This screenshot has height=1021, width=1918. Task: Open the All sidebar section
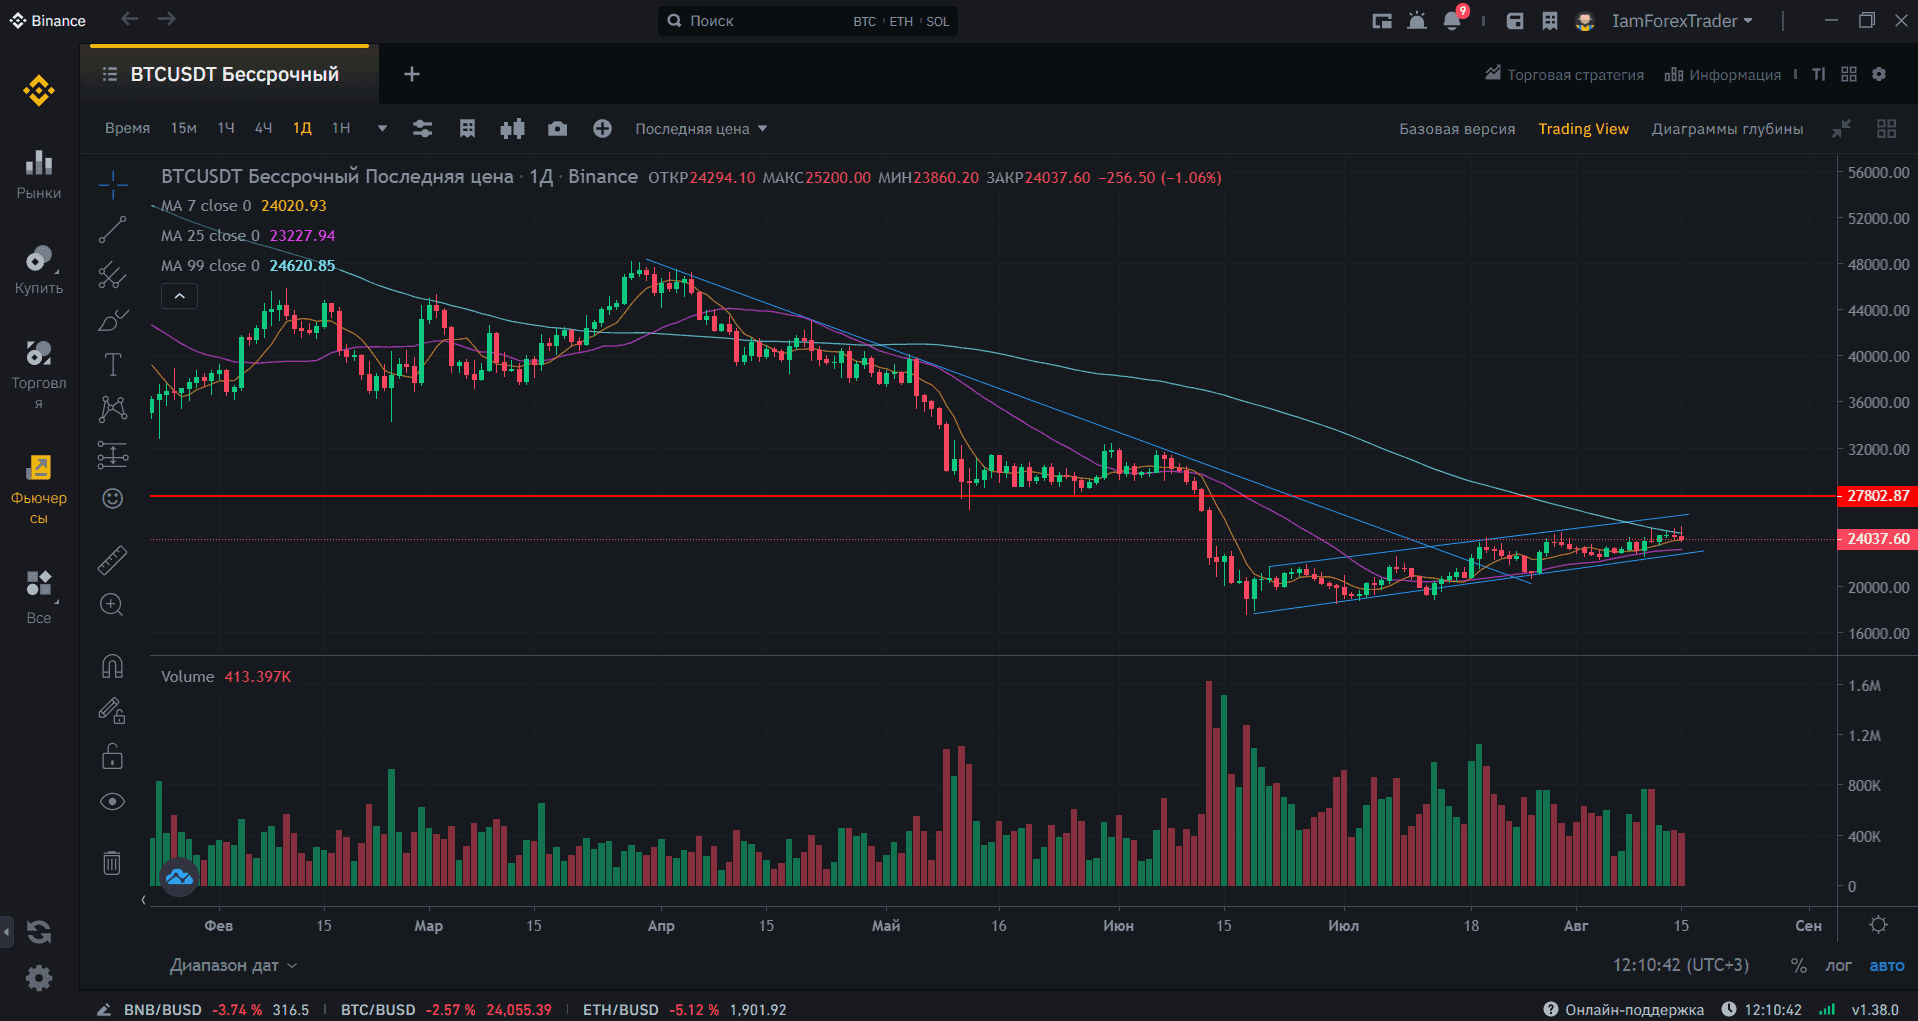(39, 597)
